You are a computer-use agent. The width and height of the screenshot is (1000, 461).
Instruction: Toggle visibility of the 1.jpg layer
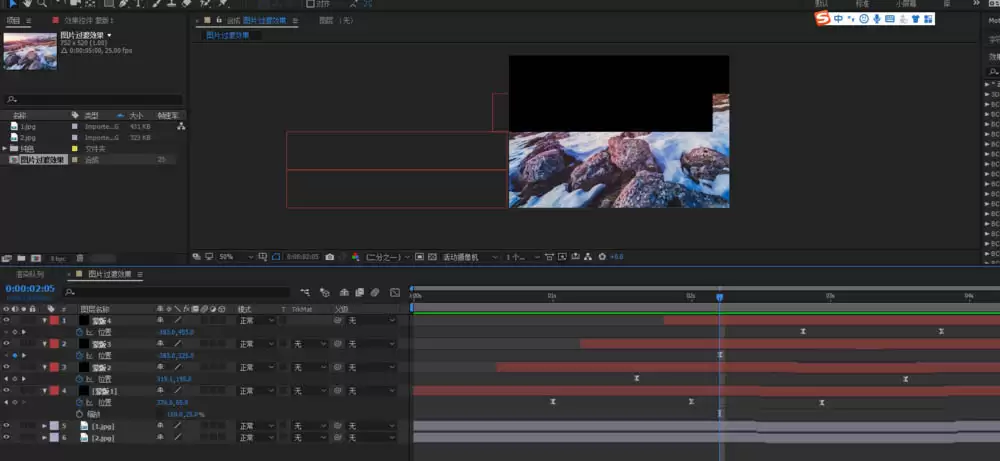point(6,425)
